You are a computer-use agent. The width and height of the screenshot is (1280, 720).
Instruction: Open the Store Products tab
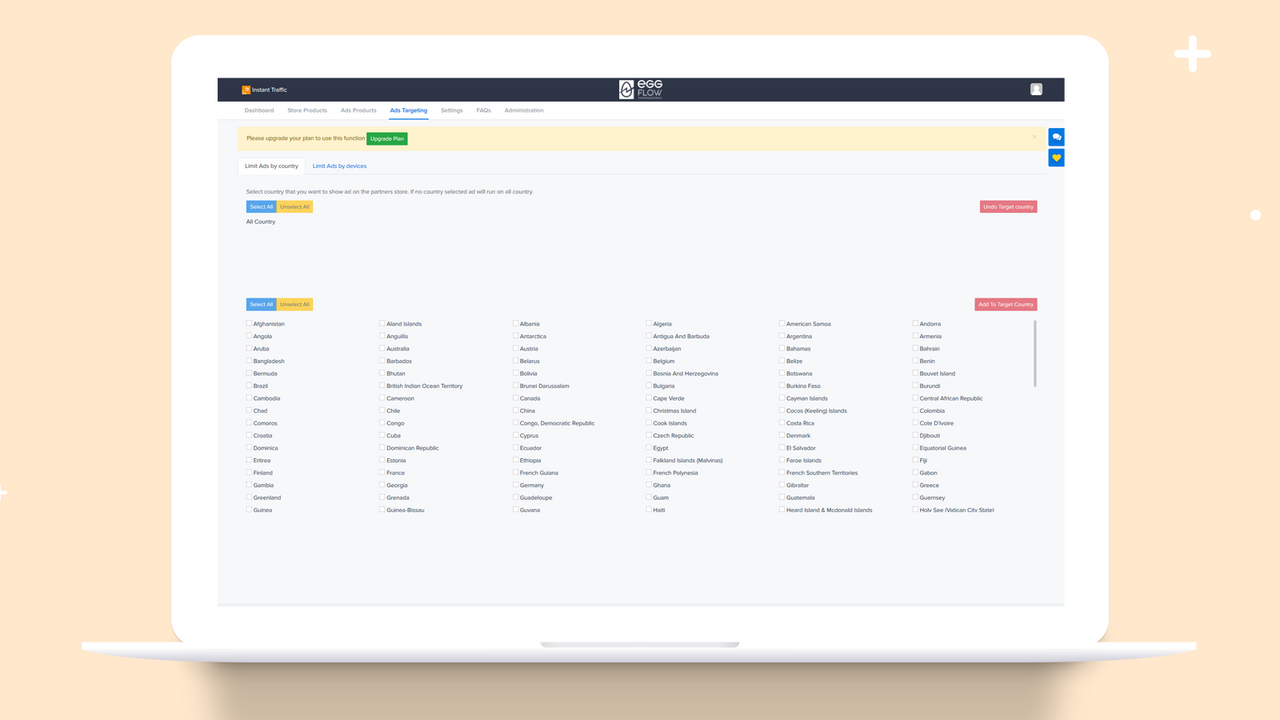pos(307,110)
